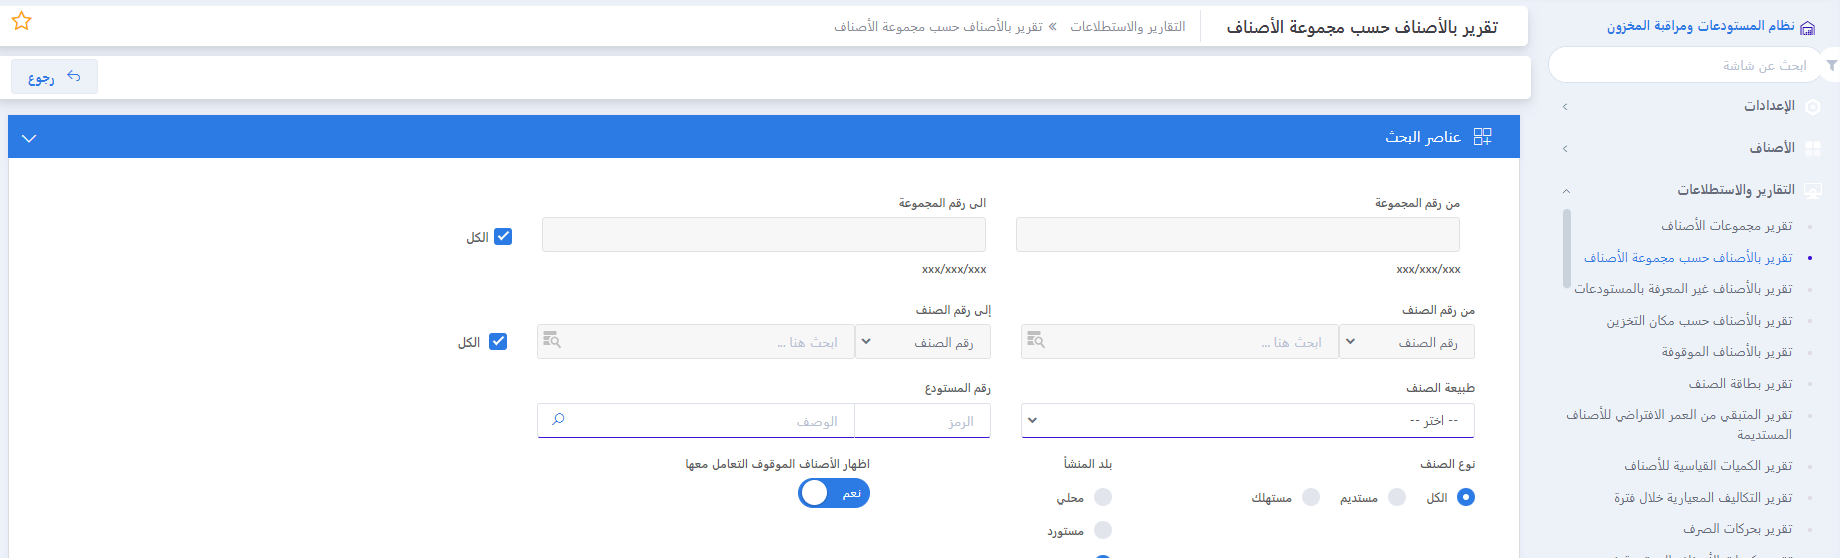Click التقارير والاستطلاعات breadcrumb
Viewport: 1840px width, 558px height.
point(1128,27)
